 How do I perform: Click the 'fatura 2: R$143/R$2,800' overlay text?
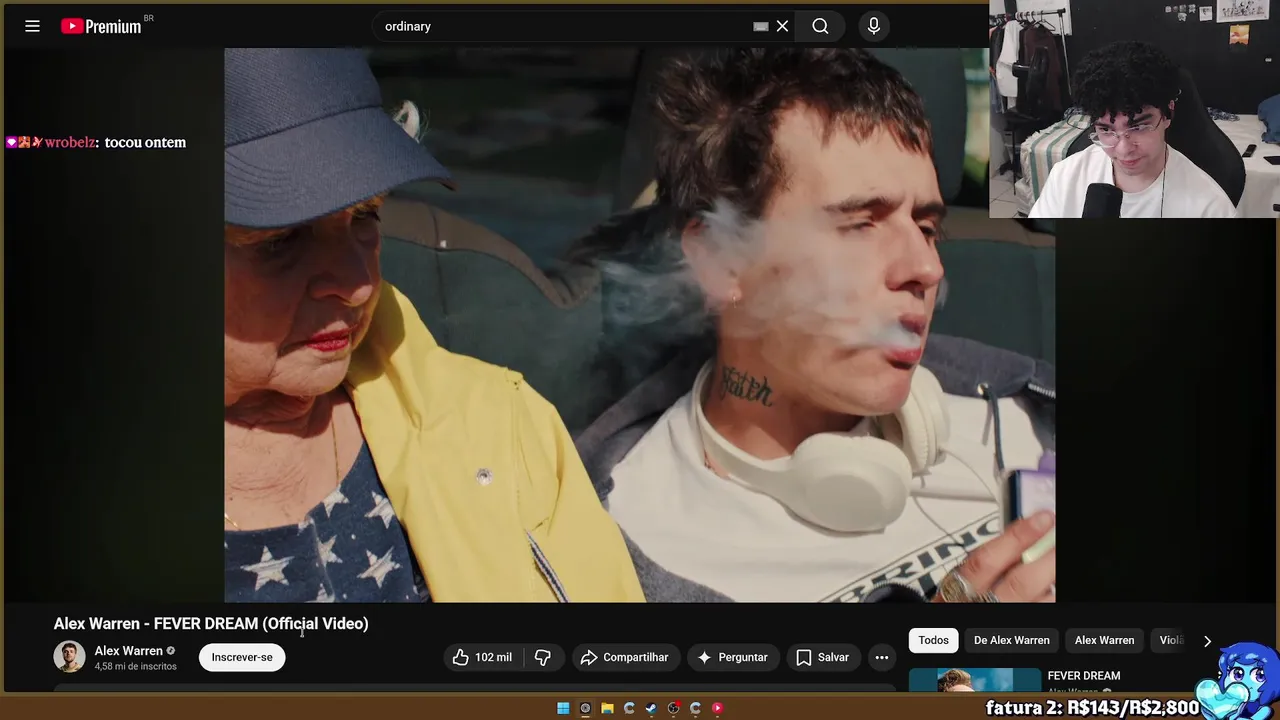click(1092, 708)
